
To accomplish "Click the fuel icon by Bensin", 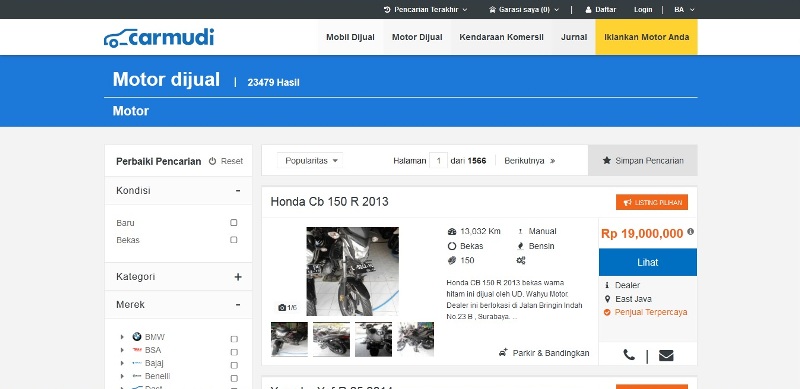I will (x=520, y=246).
